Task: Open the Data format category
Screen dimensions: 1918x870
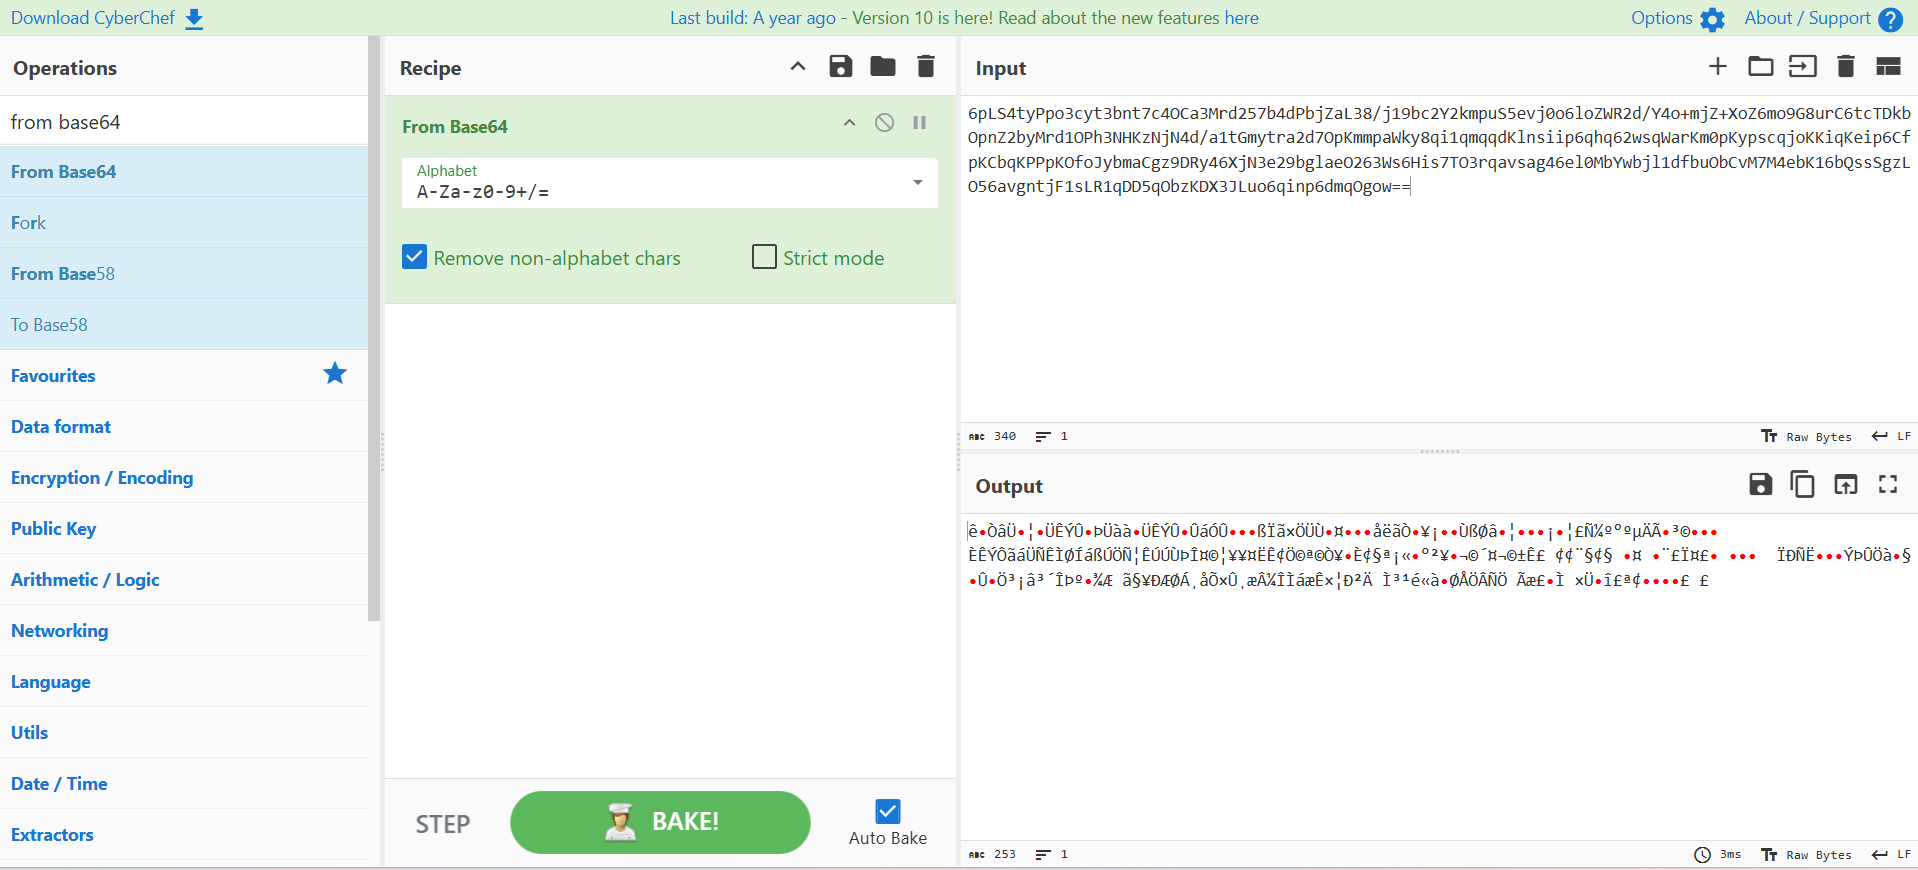Action: [61, 427]
